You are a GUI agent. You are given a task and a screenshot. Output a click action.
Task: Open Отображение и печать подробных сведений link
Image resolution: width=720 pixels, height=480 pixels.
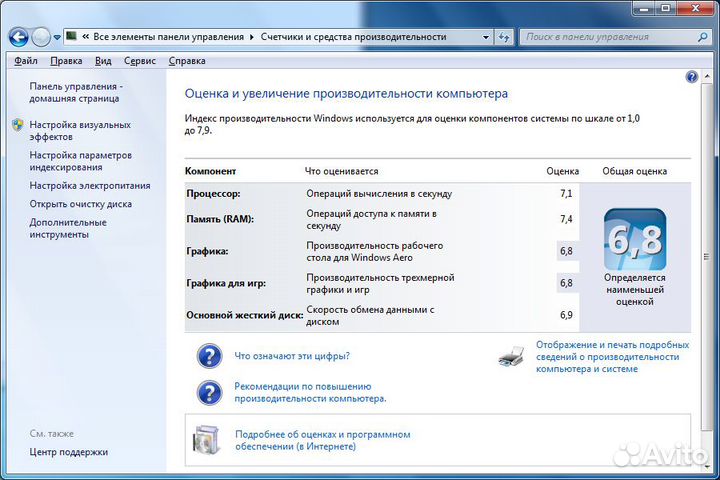coord(612,357)
